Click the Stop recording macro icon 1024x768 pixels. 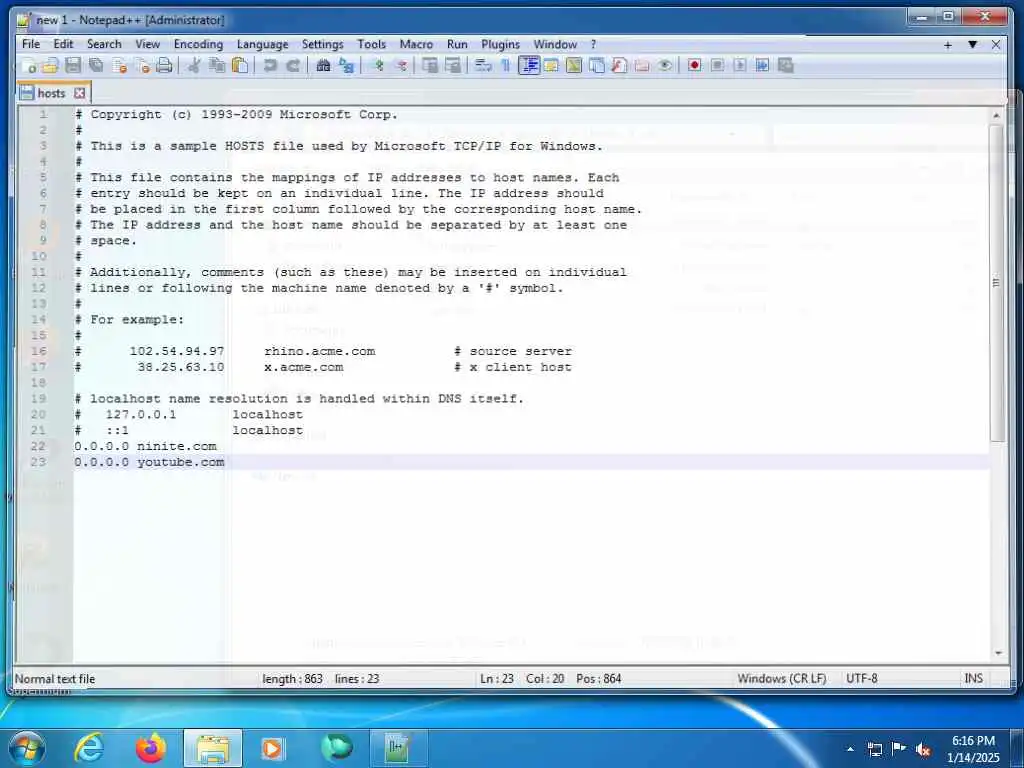pos(717,65)
